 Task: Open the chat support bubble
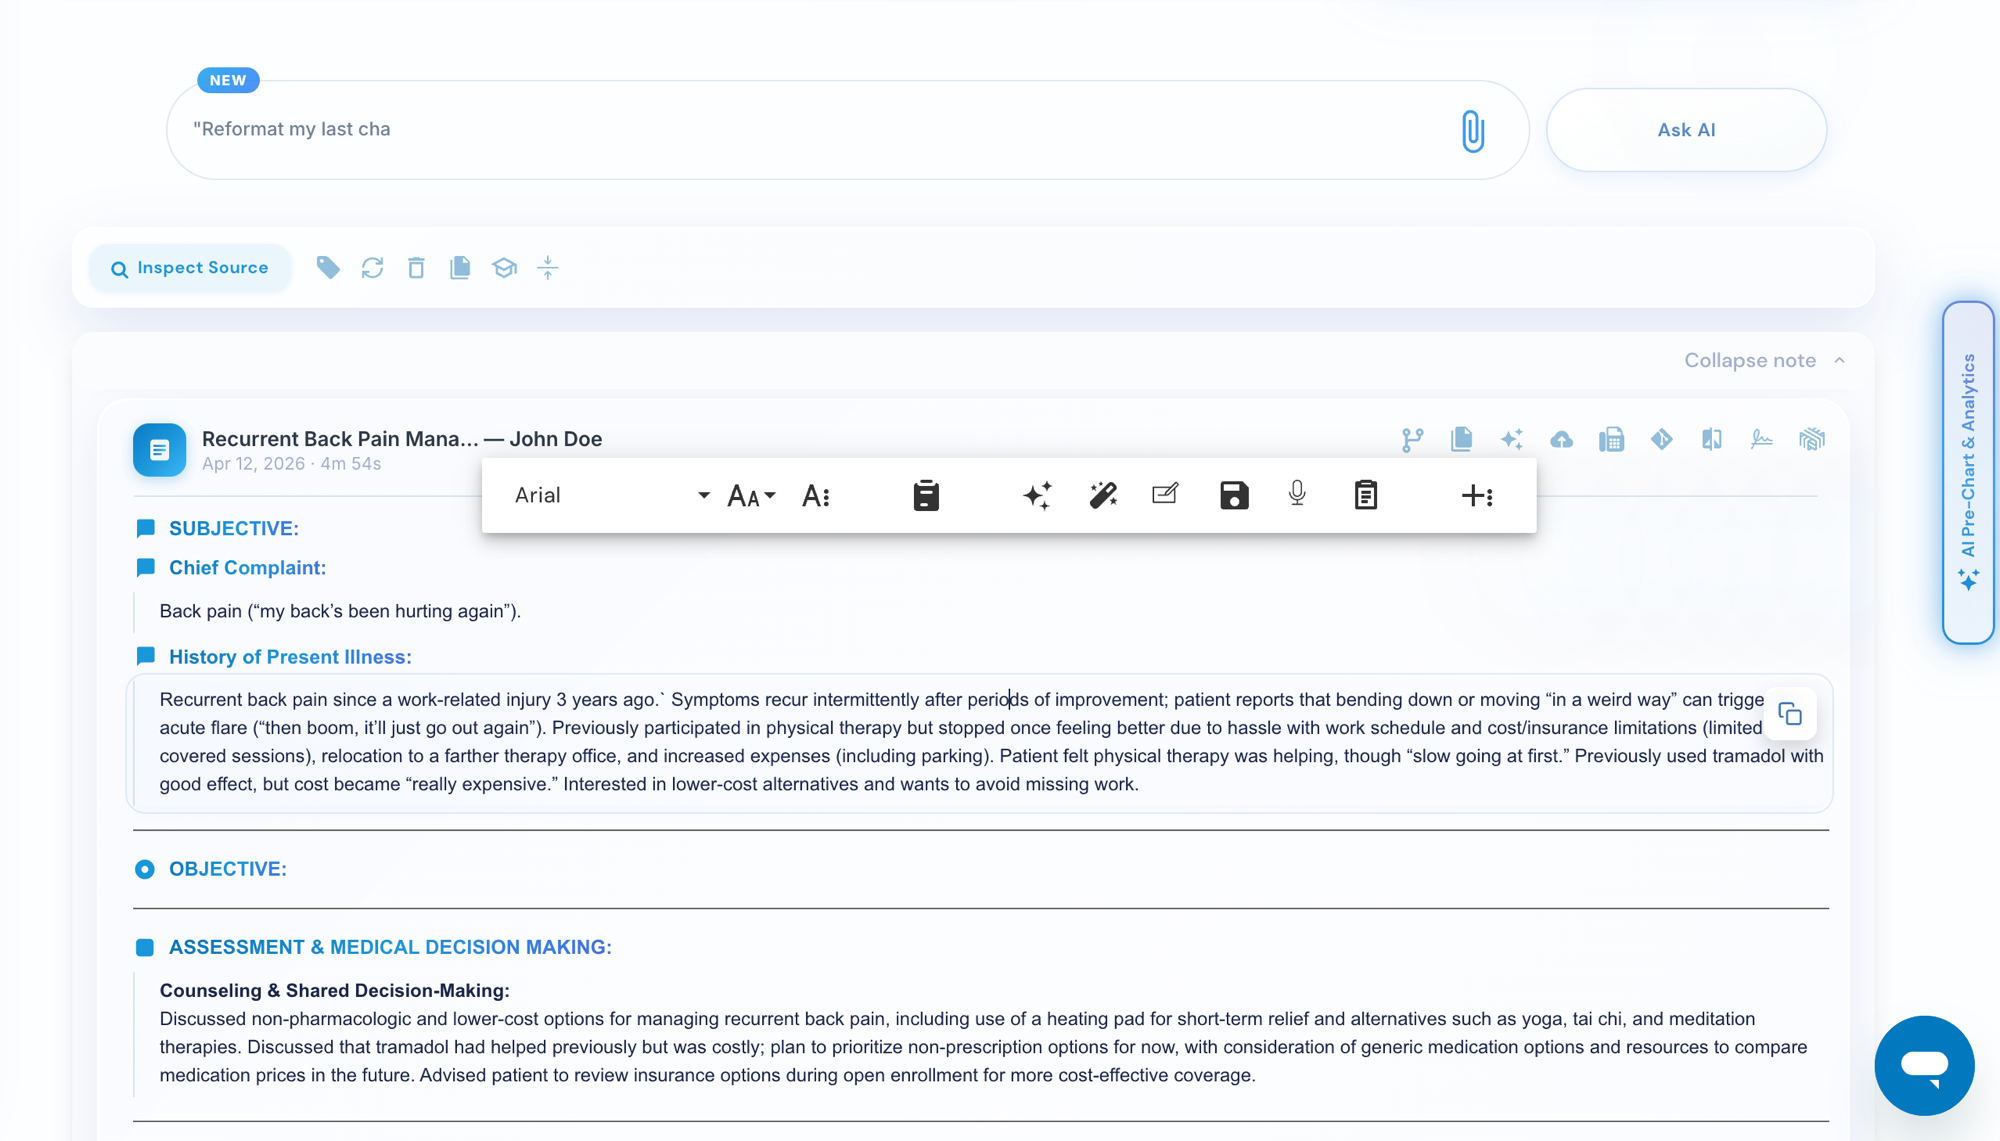point(1924,1065)
